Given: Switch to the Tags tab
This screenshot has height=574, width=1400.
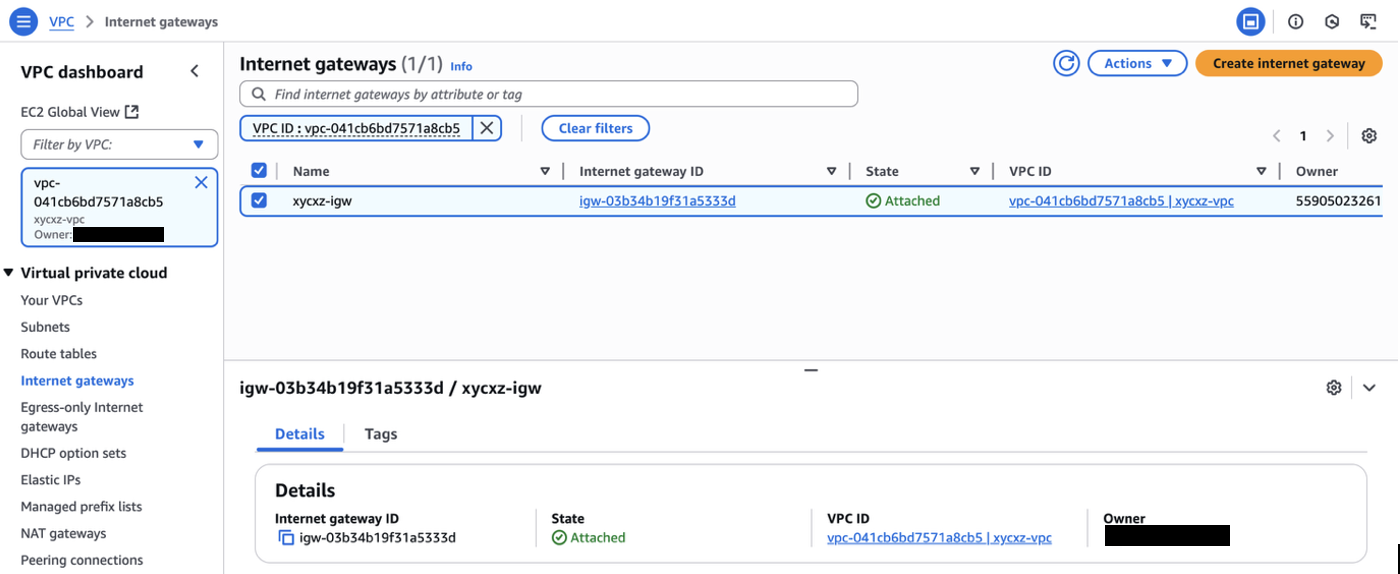Looking at the screenshot, I should point(381,434).
